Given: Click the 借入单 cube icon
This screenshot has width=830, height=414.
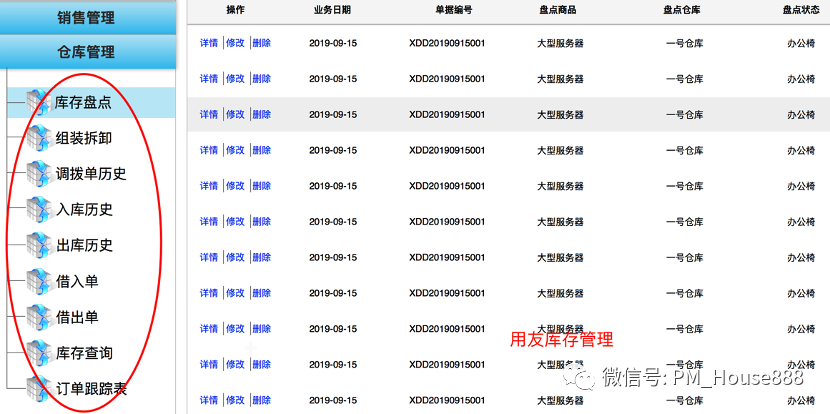Looking at the screenshot, I should coord(38,282).
